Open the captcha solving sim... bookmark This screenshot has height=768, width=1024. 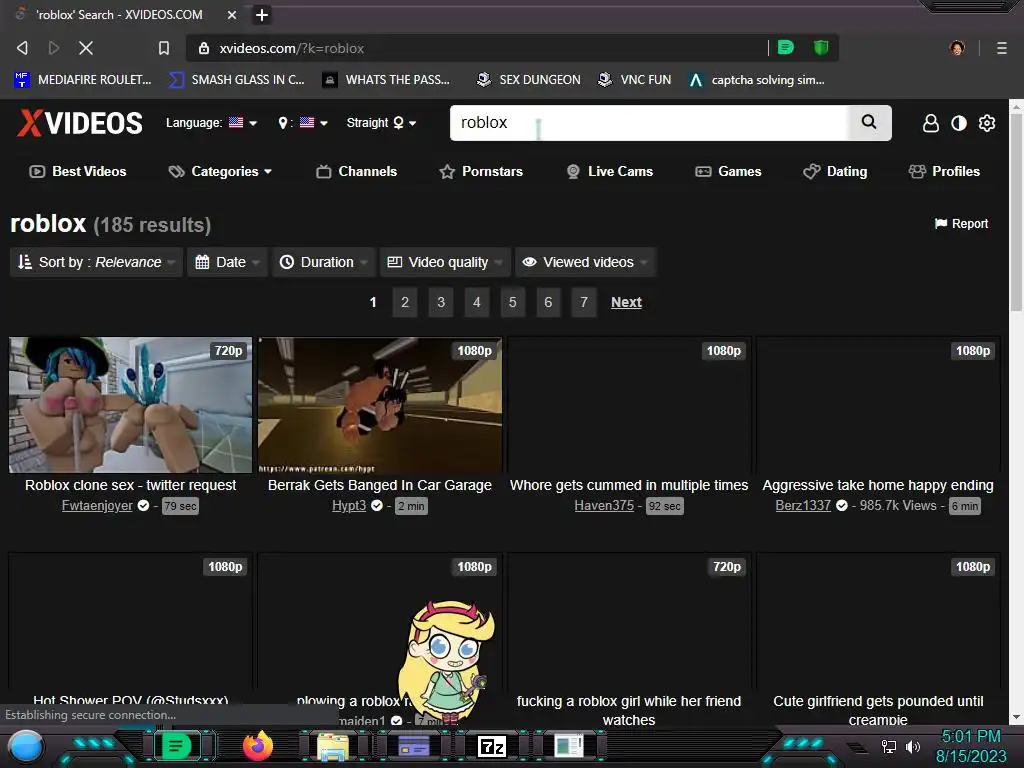tap(757, 80)
